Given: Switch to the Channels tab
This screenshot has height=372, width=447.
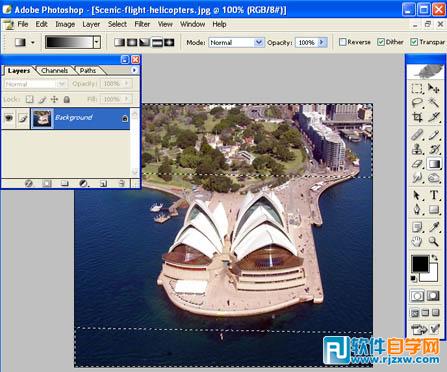Looking at the screenshot, I should pos(54,71).
